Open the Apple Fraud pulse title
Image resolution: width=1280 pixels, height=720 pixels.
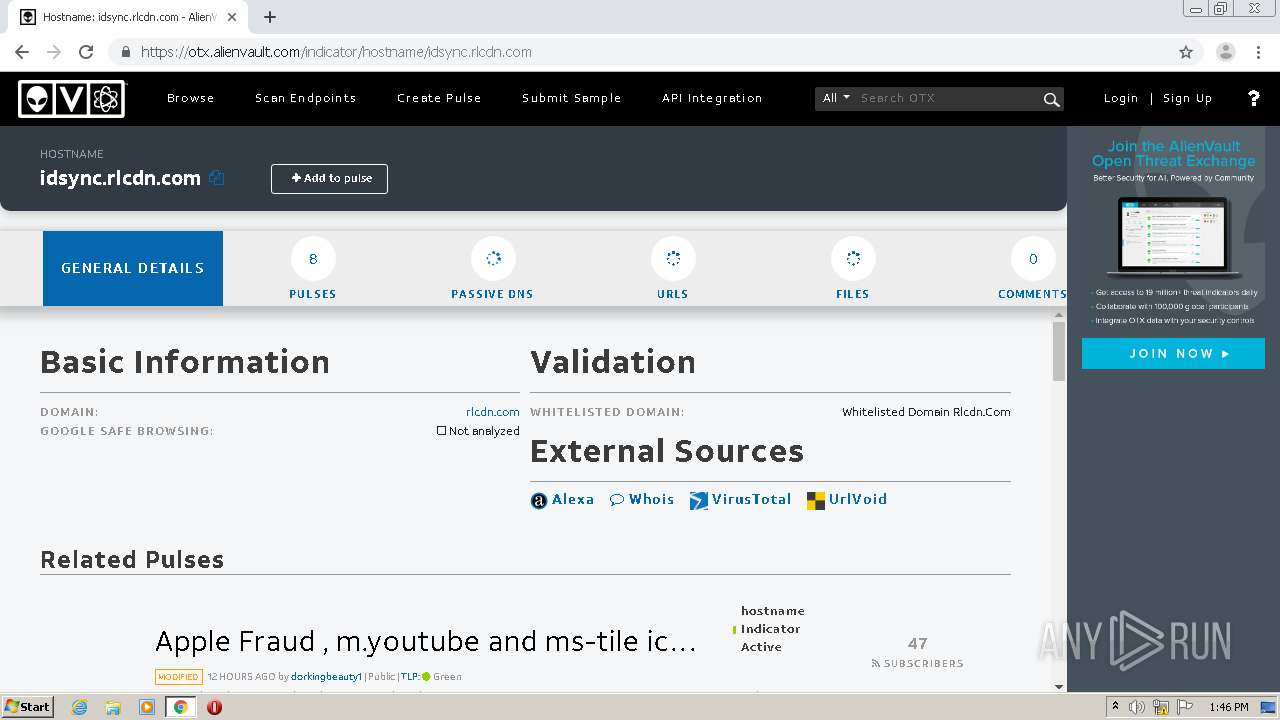point(426,641)
